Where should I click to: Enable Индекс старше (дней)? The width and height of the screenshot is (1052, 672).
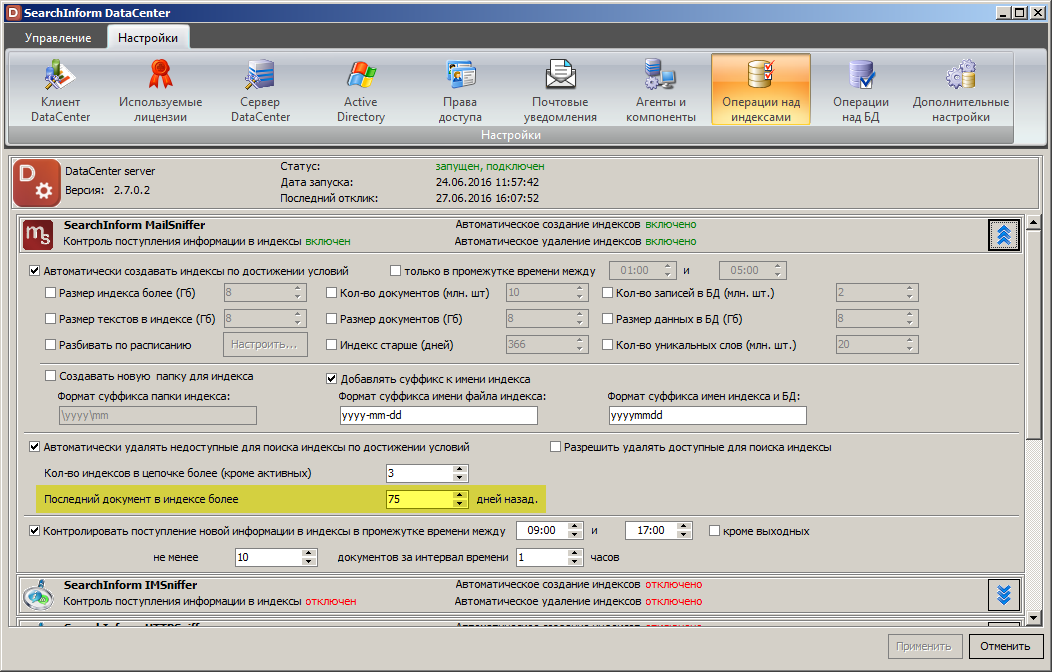click(x=331, y=345)
